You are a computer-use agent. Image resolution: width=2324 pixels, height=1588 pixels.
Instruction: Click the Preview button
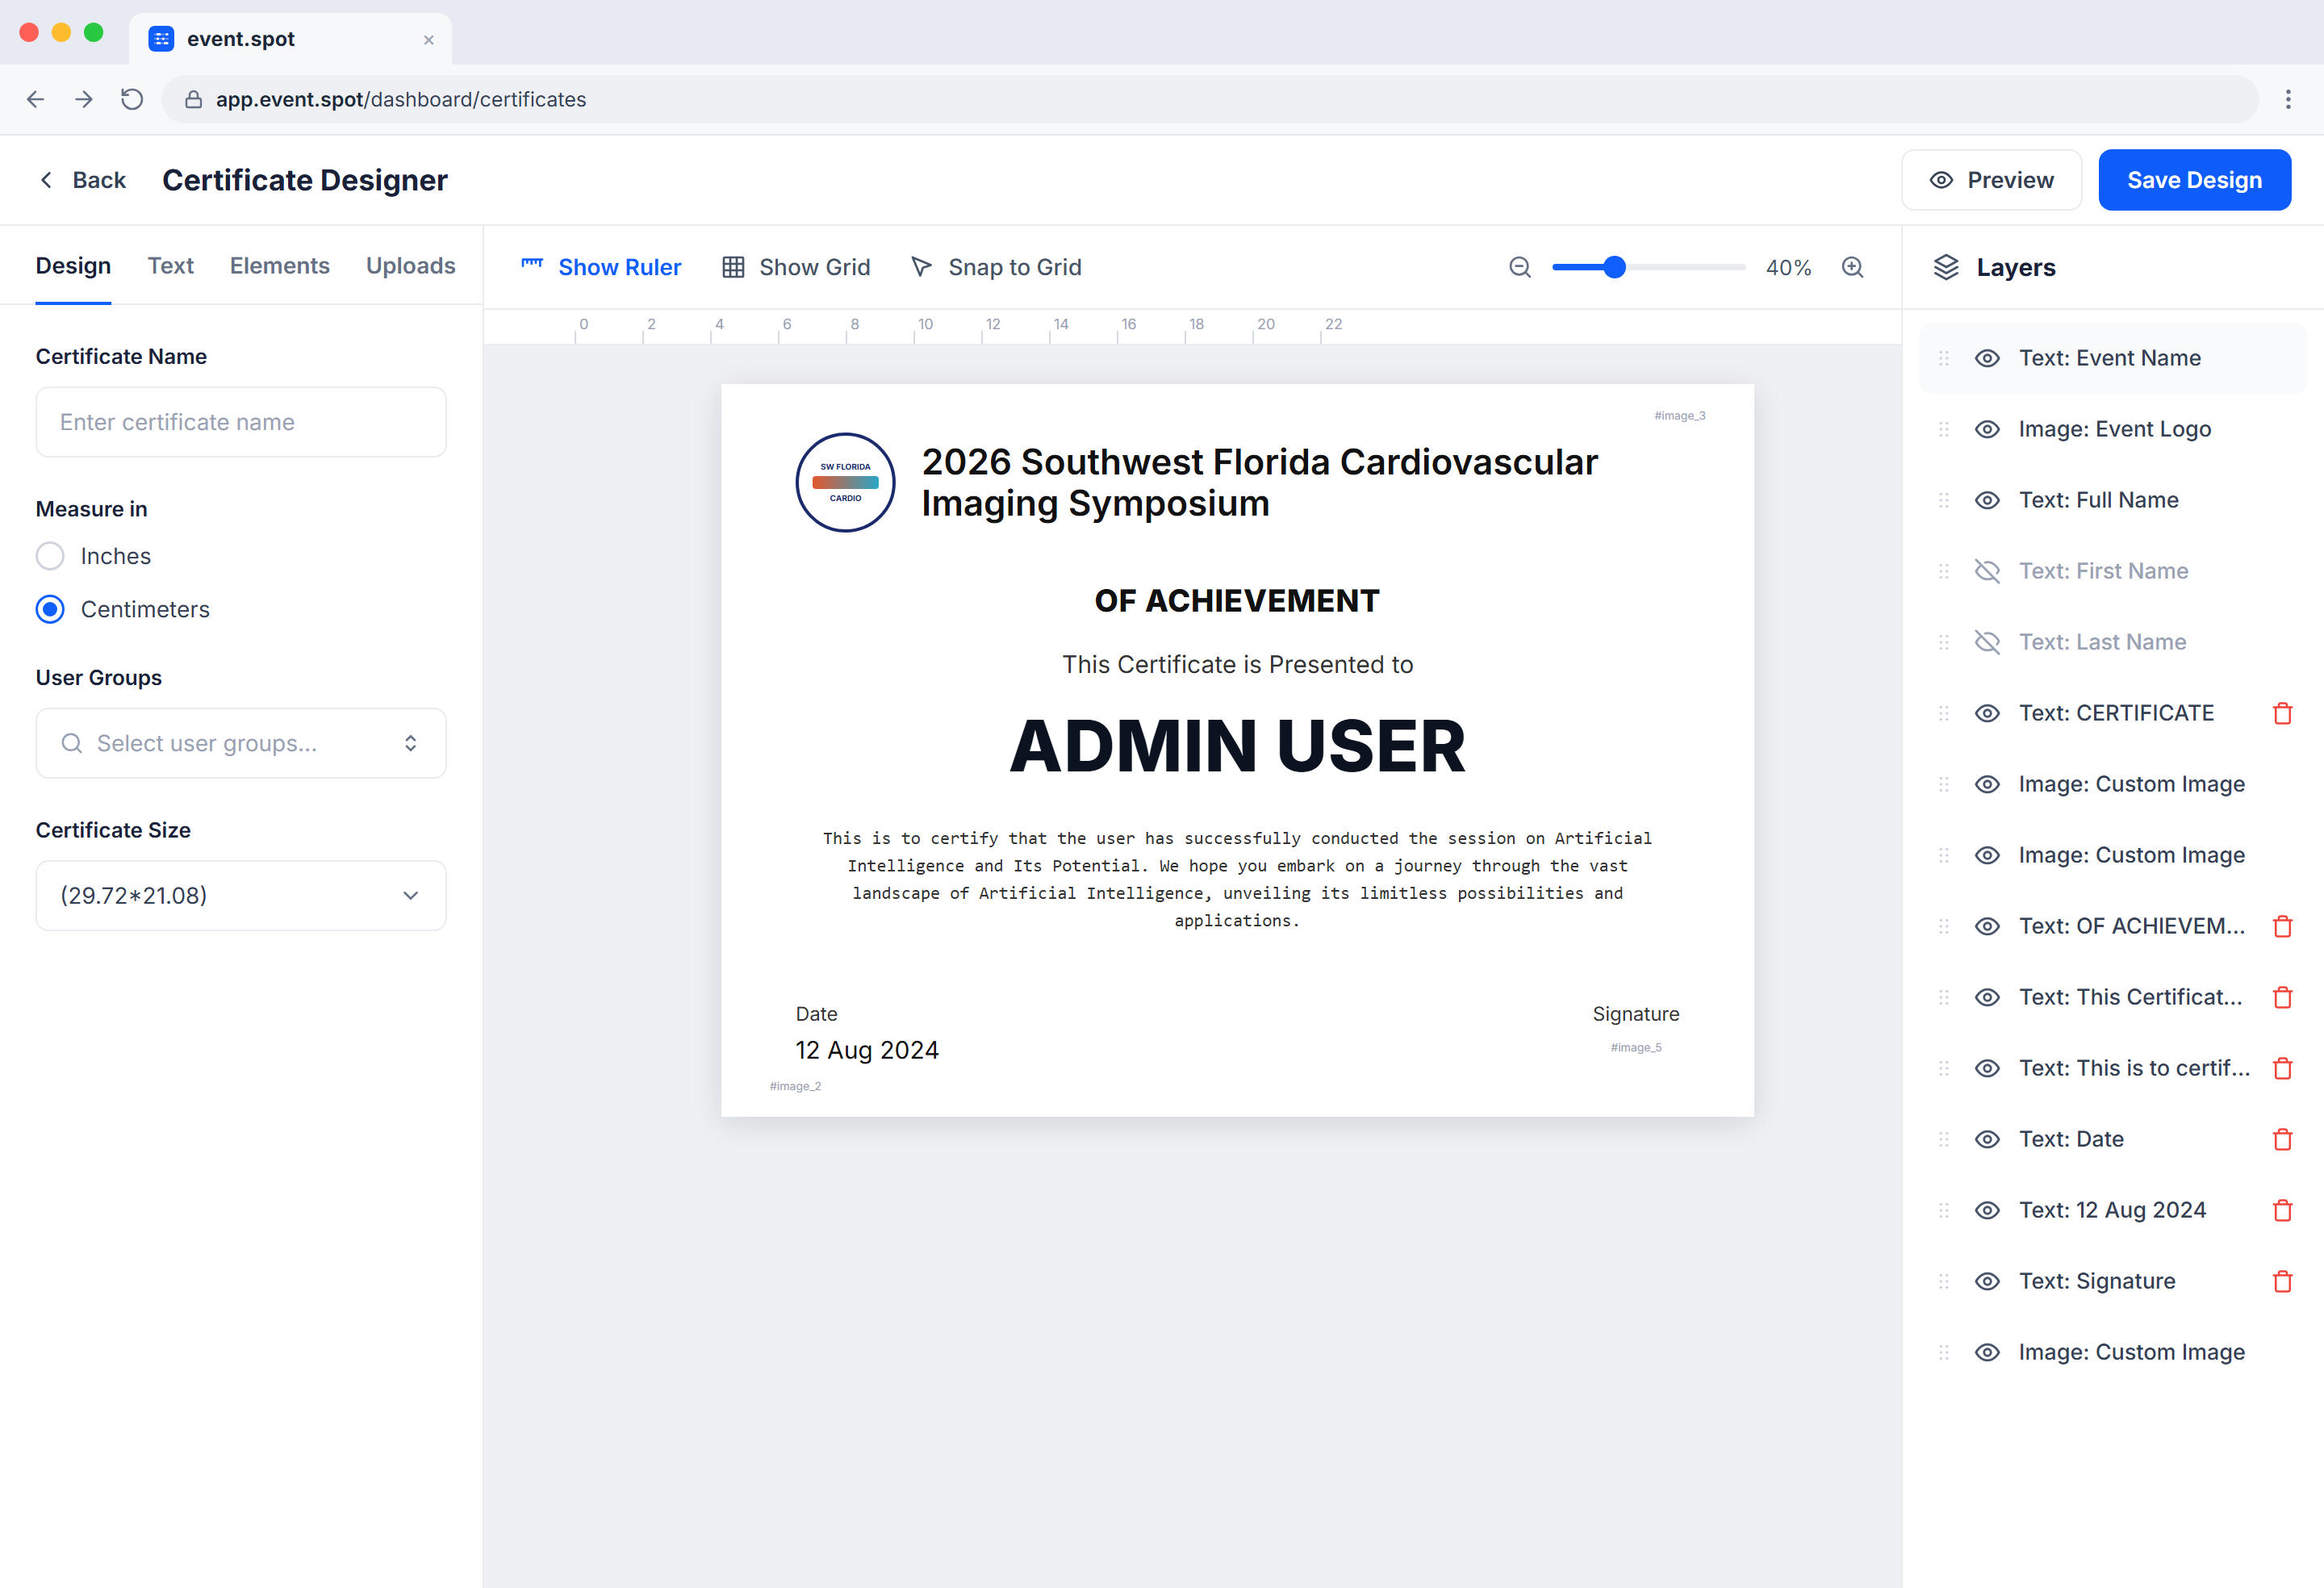1991,180
